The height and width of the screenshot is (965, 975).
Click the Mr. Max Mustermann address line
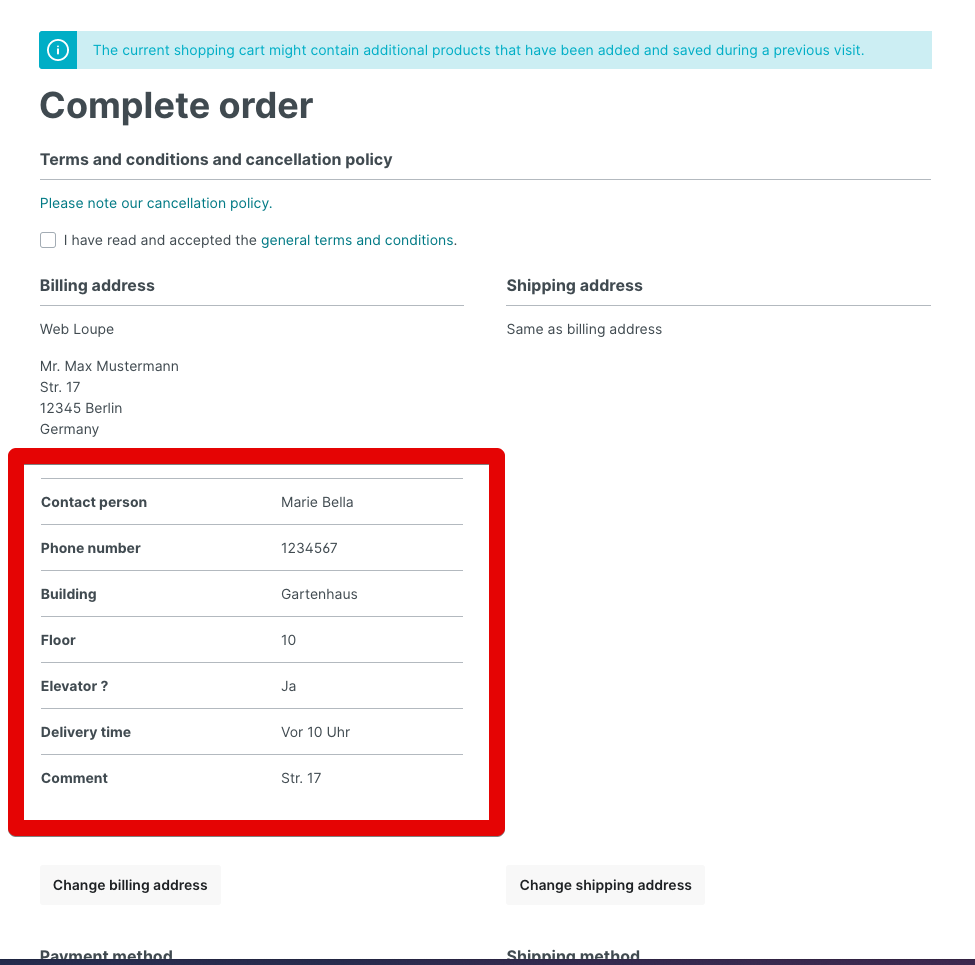tap(109, 366)
